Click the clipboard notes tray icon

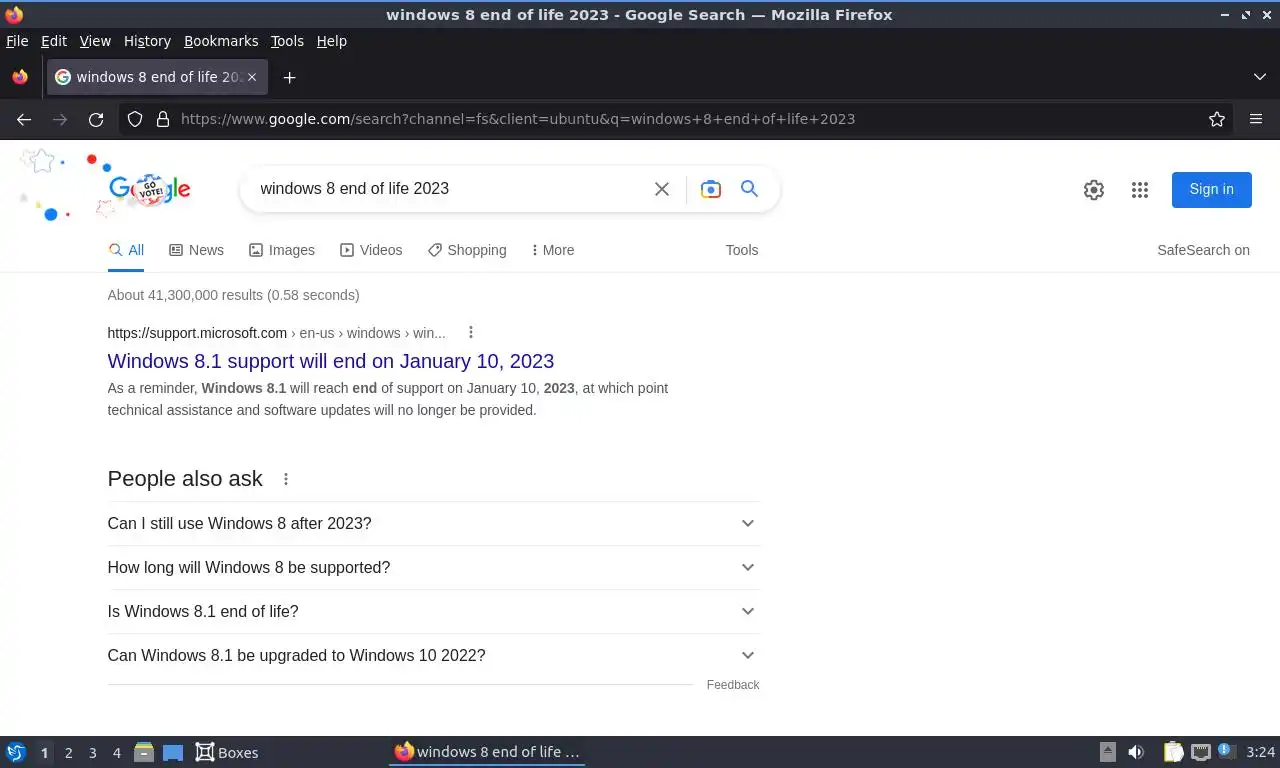tap(1174, 752)
